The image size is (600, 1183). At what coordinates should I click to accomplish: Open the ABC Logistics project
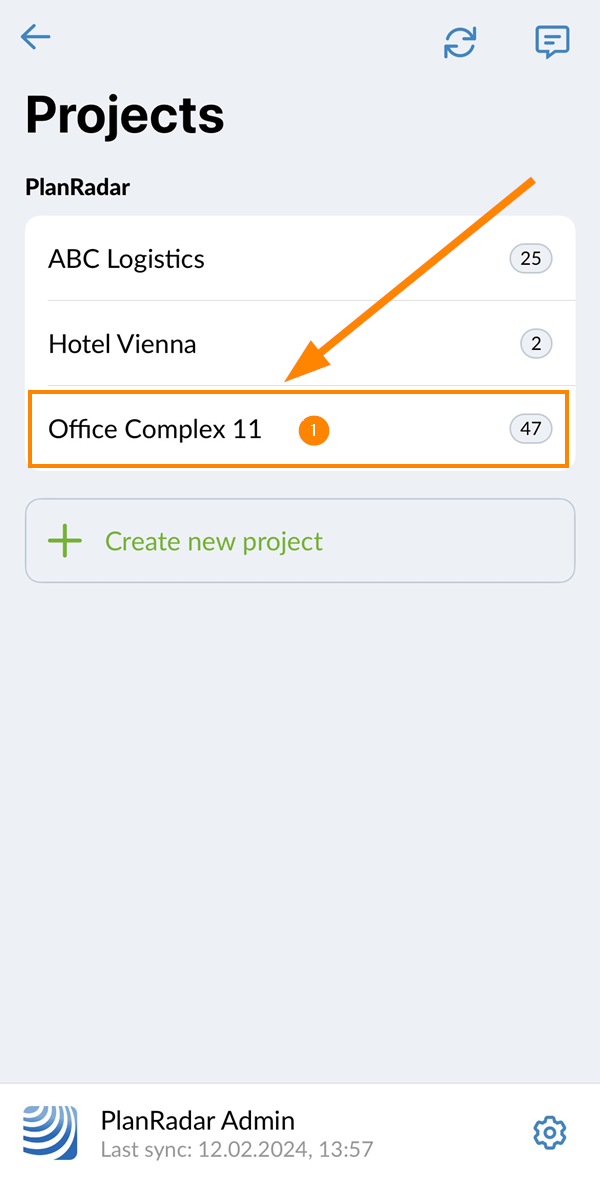[126, 259]
